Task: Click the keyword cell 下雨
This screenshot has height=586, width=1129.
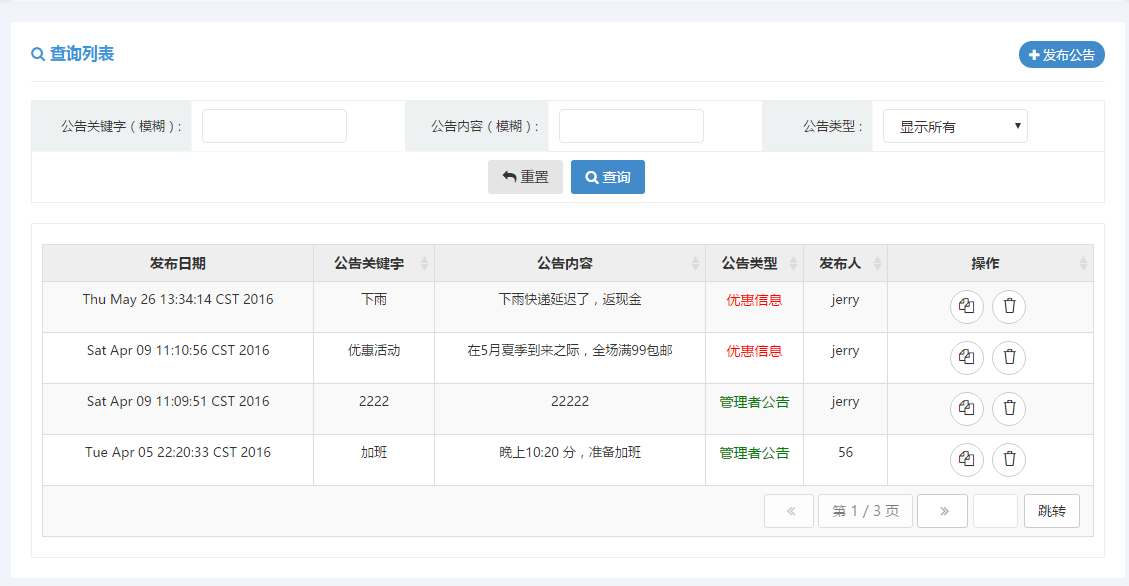Action: [x=374, y=299]
